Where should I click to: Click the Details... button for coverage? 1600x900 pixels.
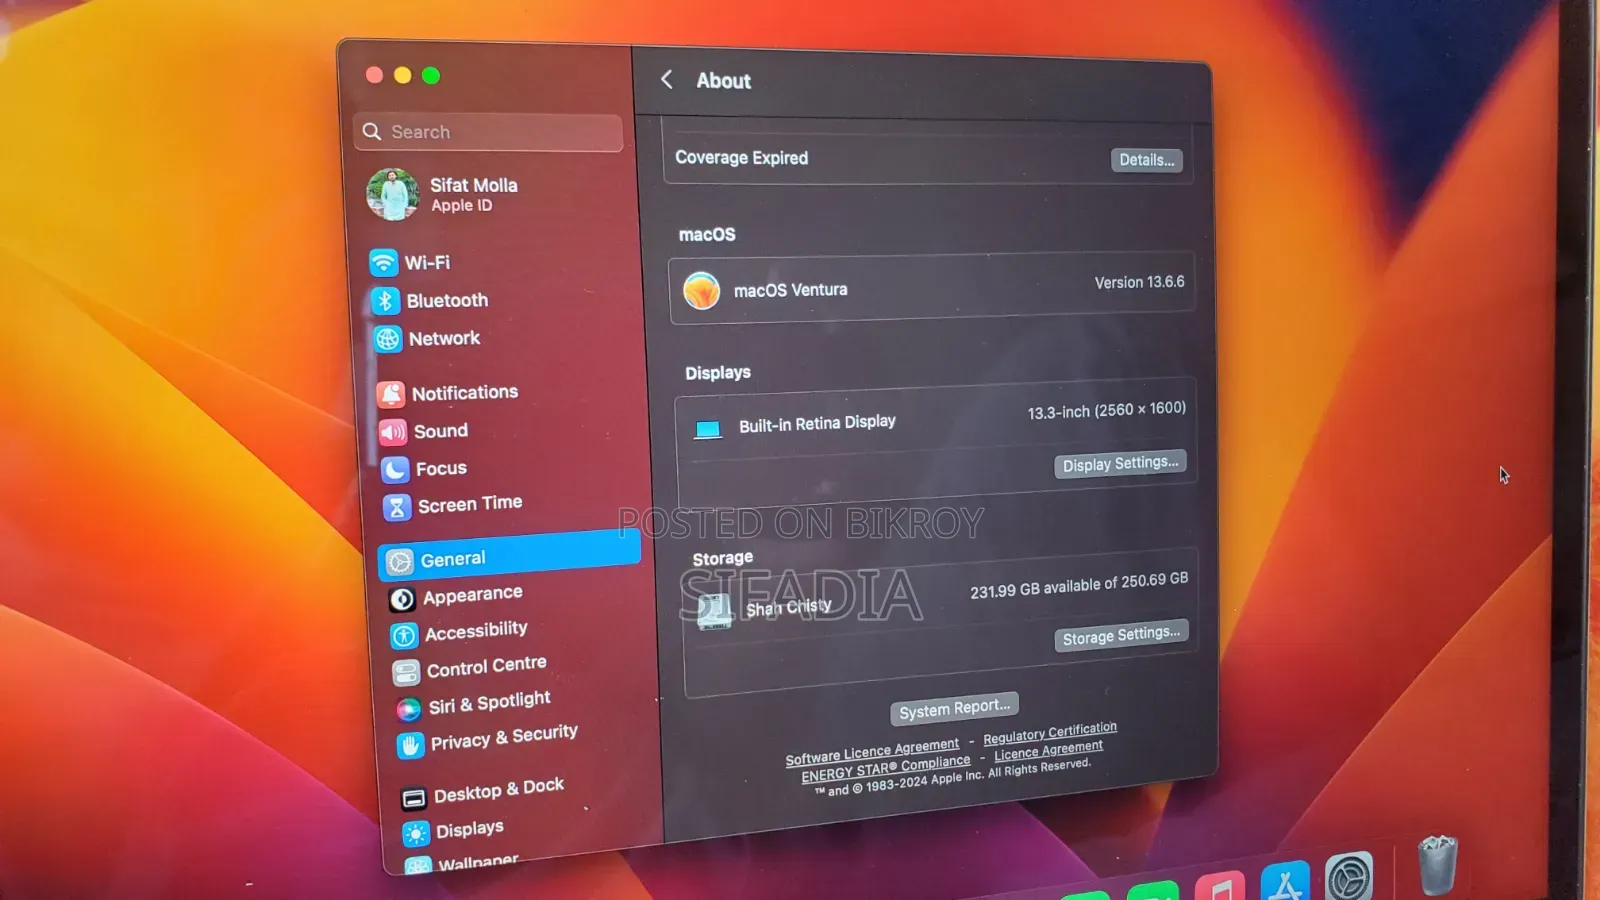click(1146, 160)
